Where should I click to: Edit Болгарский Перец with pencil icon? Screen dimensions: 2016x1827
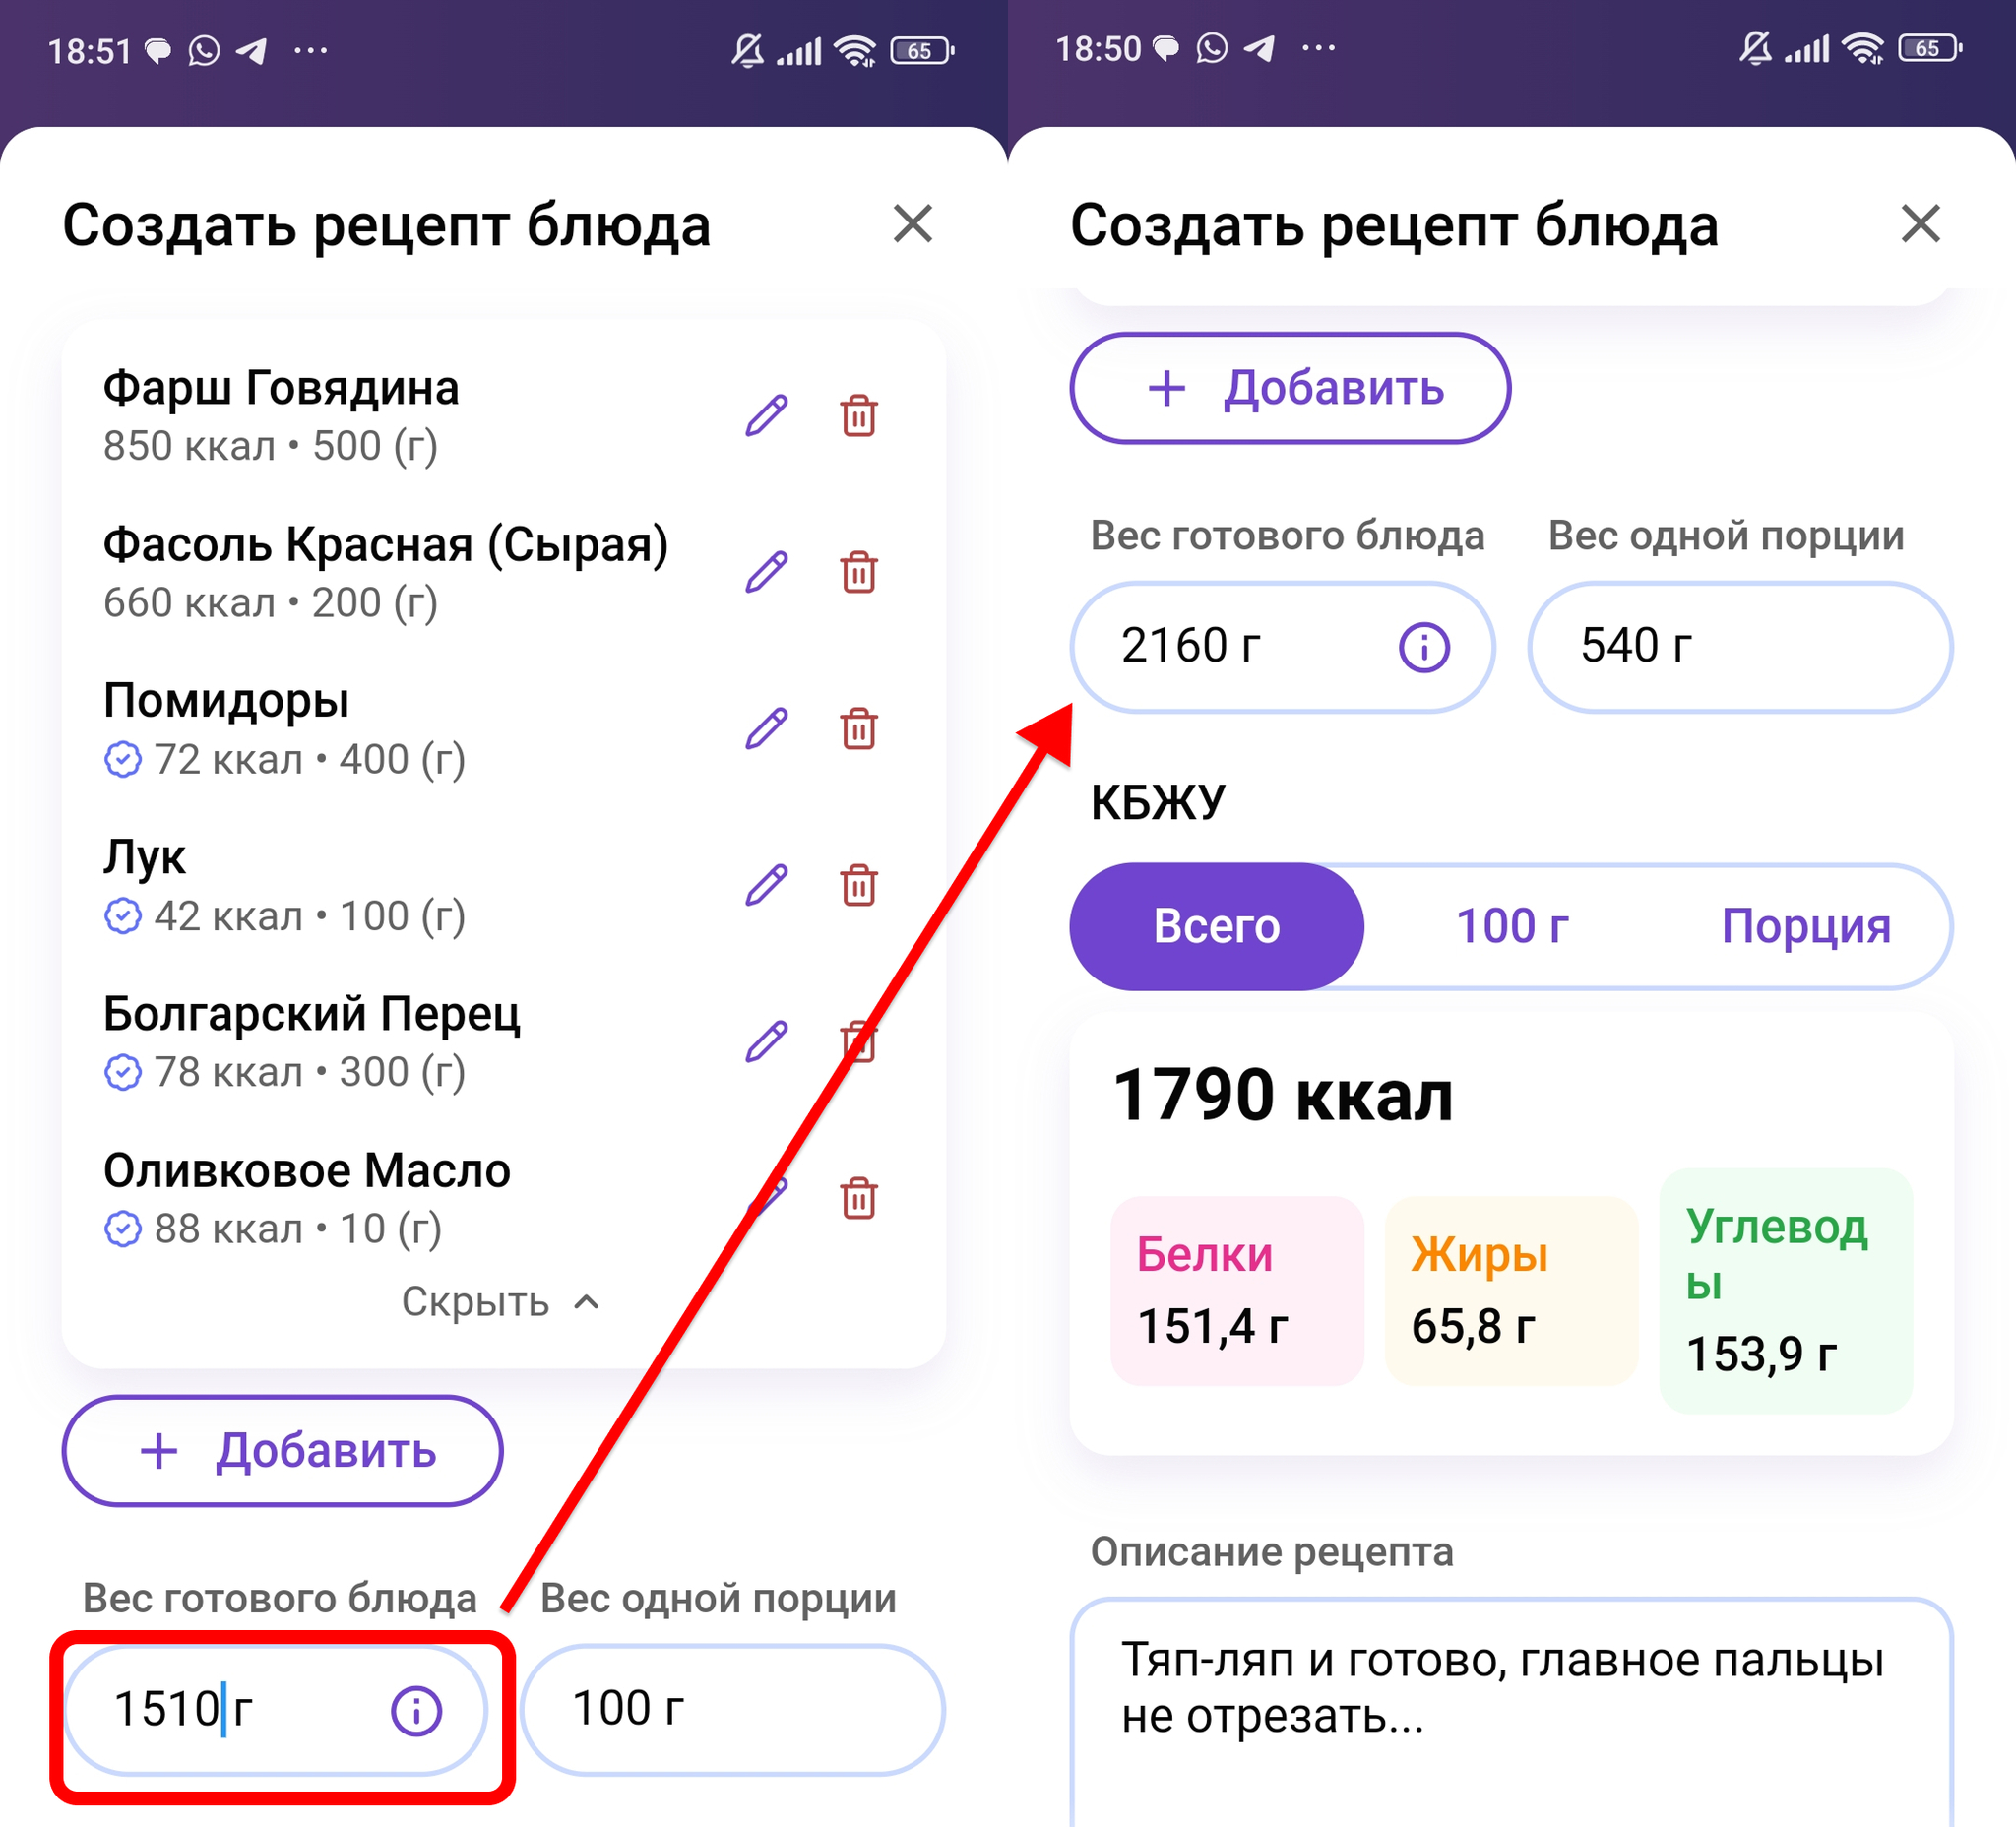[x=766, y=1042]
